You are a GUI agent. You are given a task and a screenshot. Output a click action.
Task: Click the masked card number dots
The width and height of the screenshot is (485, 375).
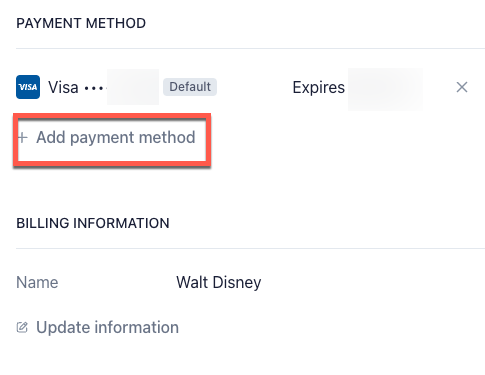(x=95, y=88)
